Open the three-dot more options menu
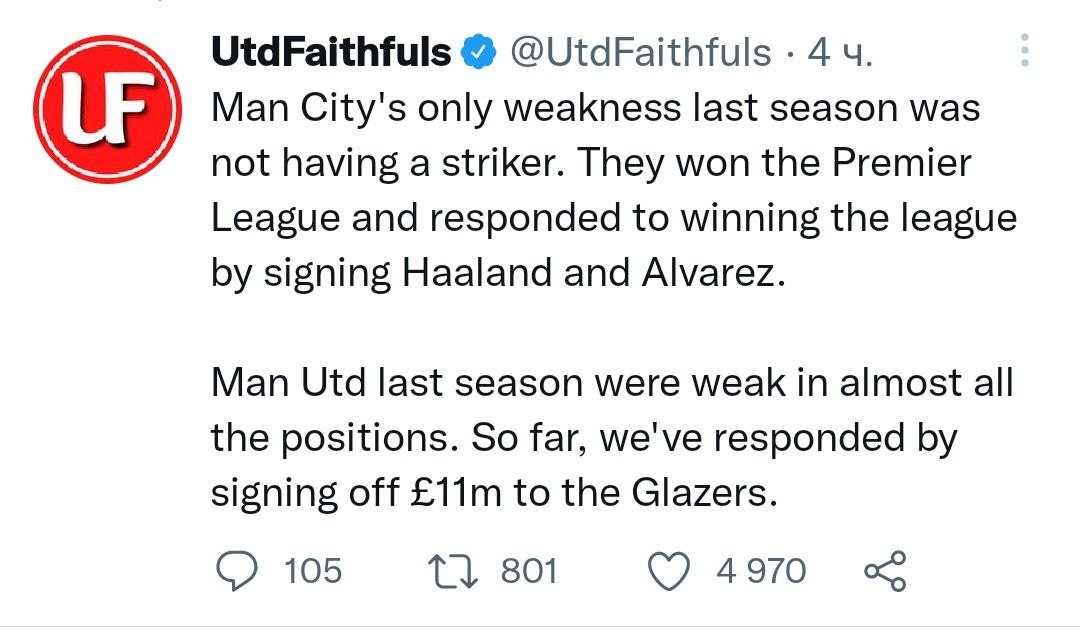1080x630 pixels. pyautogui.click(x=1024, y=51)
